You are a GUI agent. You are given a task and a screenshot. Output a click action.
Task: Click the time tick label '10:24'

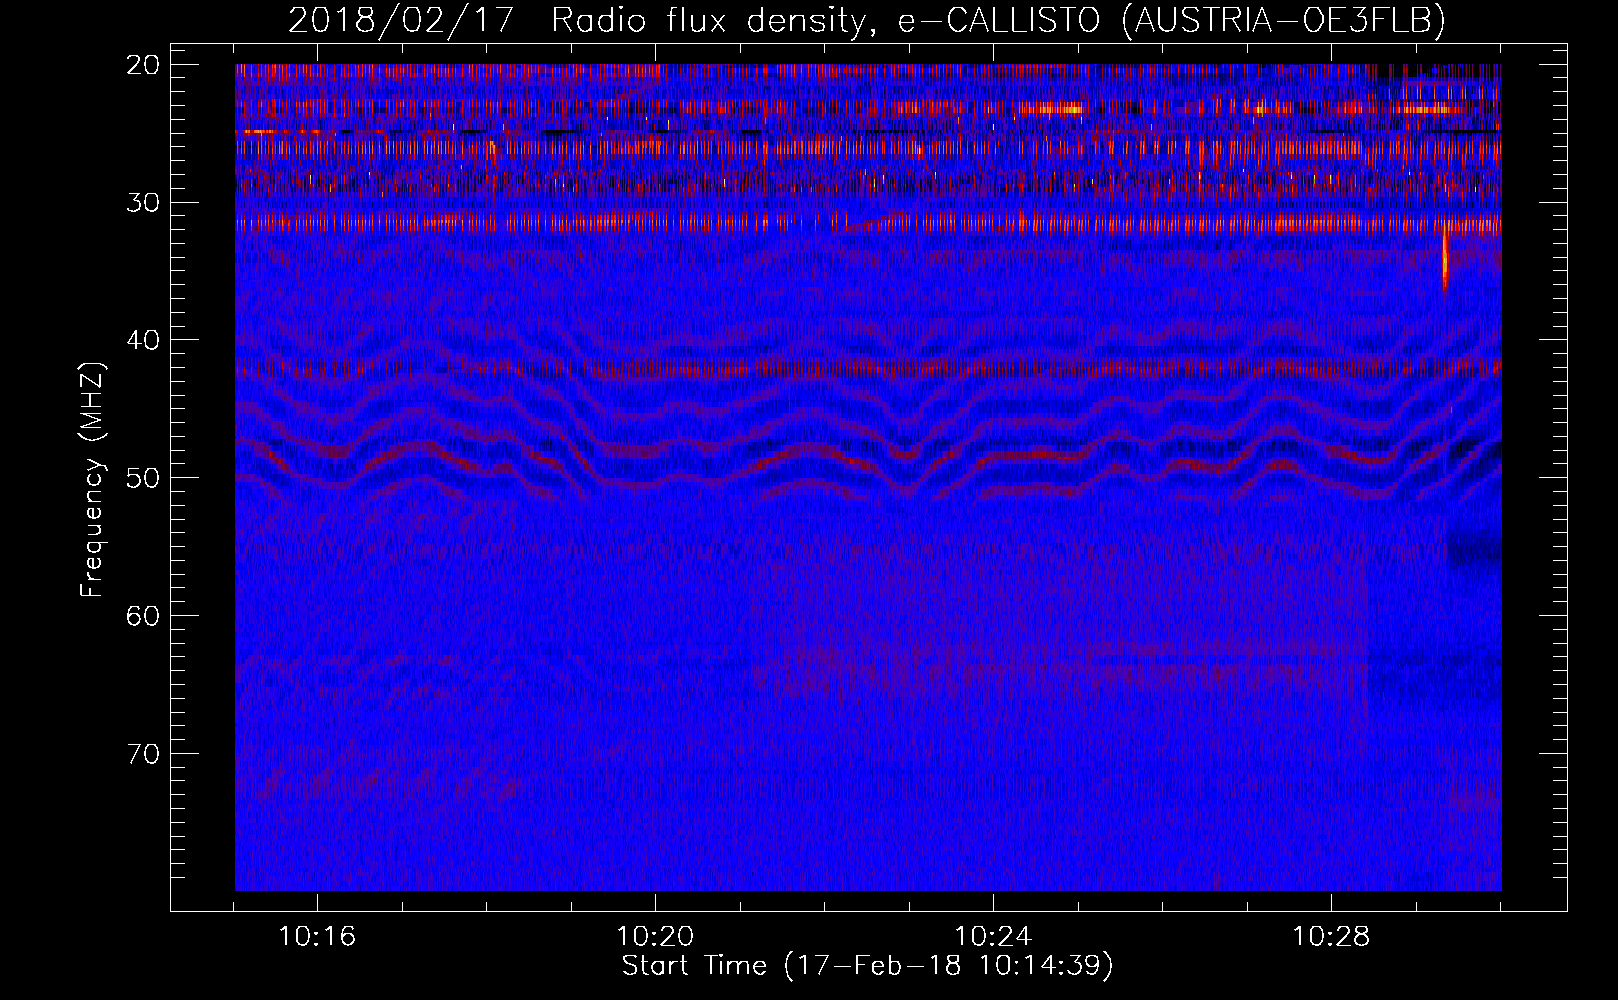pos(993,937)
